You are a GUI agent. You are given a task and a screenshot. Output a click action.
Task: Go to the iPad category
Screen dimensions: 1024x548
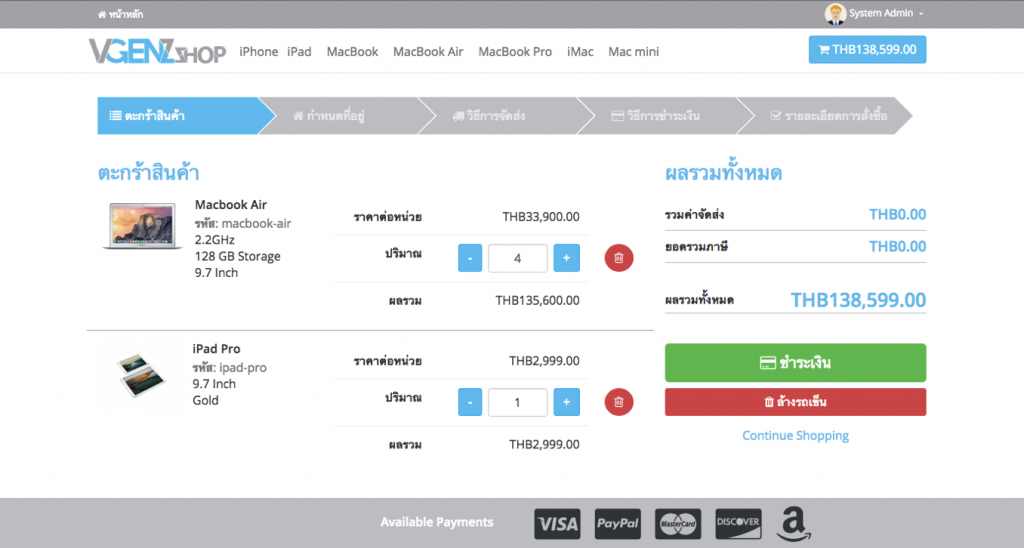299,52
